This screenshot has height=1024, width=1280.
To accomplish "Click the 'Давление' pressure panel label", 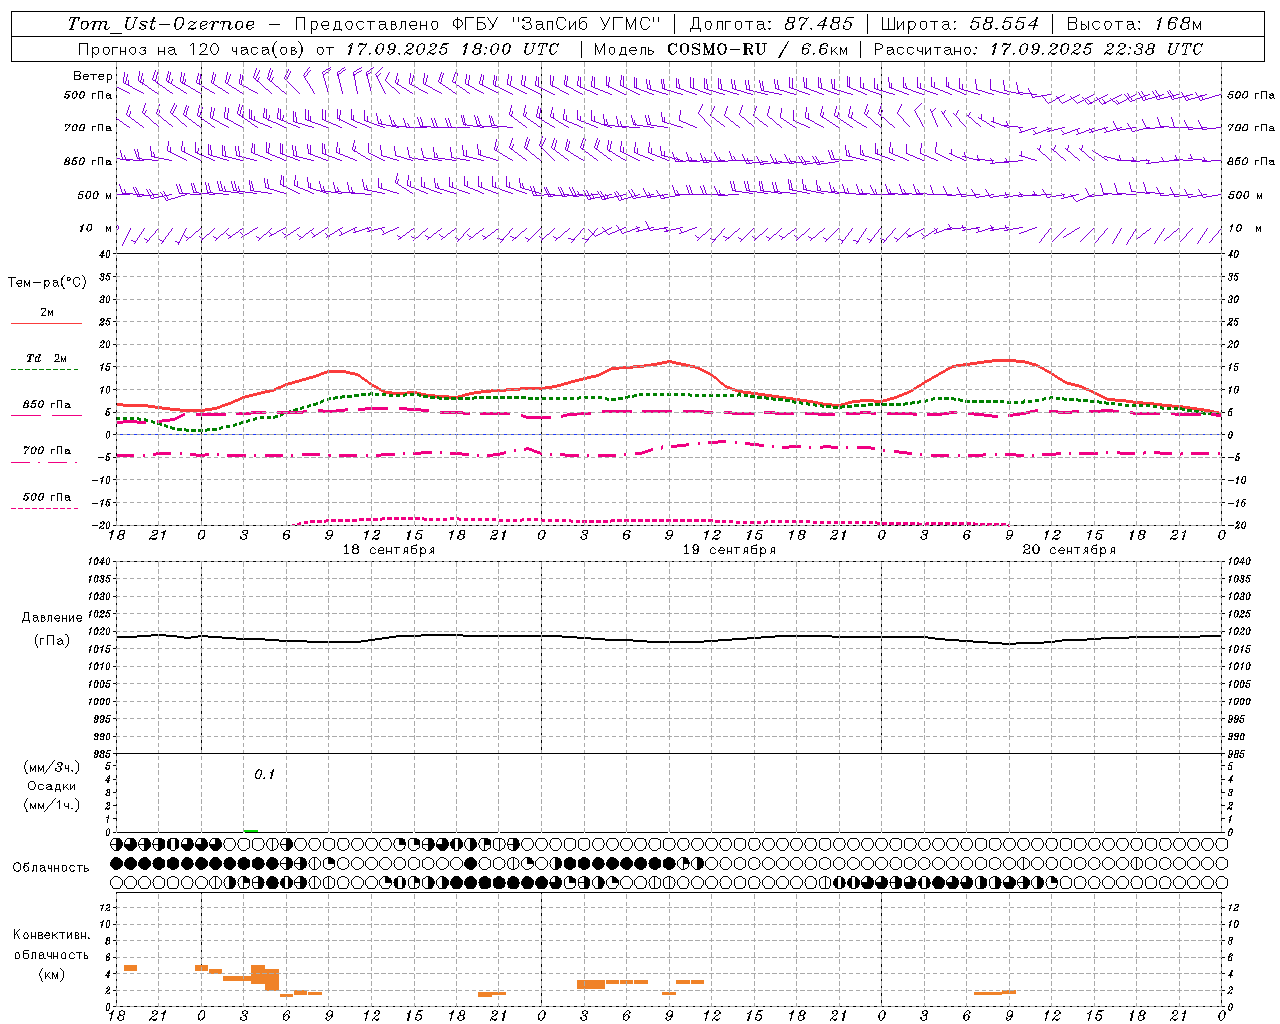I will [x=52, y=618].
